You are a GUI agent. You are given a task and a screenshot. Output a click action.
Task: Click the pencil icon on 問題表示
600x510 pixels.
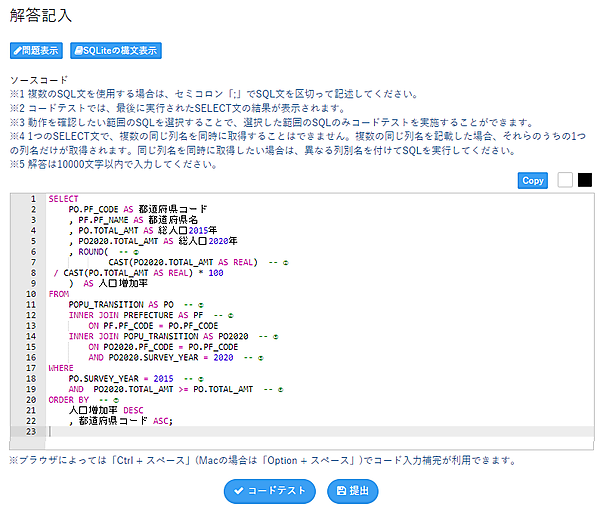pos(18,50)
